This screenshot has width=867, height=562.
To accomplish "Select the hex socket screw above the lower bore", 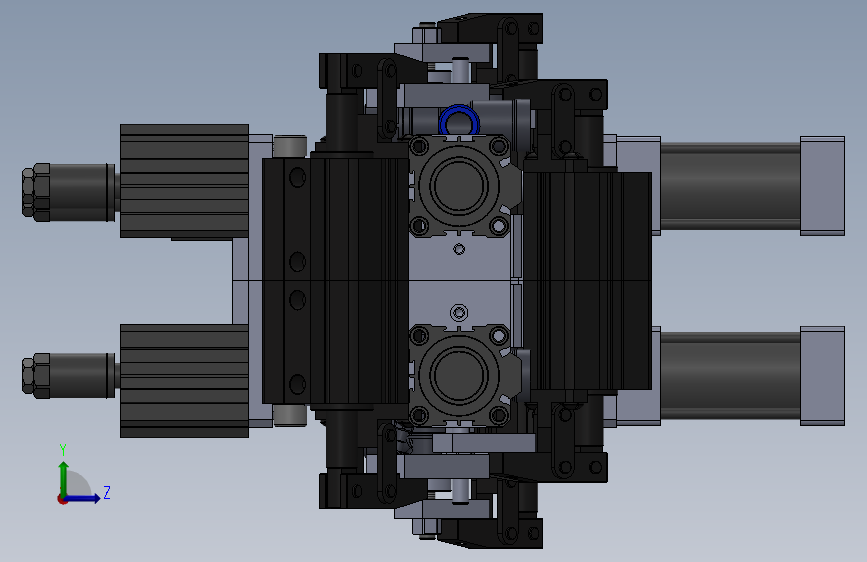I will 459,313.
